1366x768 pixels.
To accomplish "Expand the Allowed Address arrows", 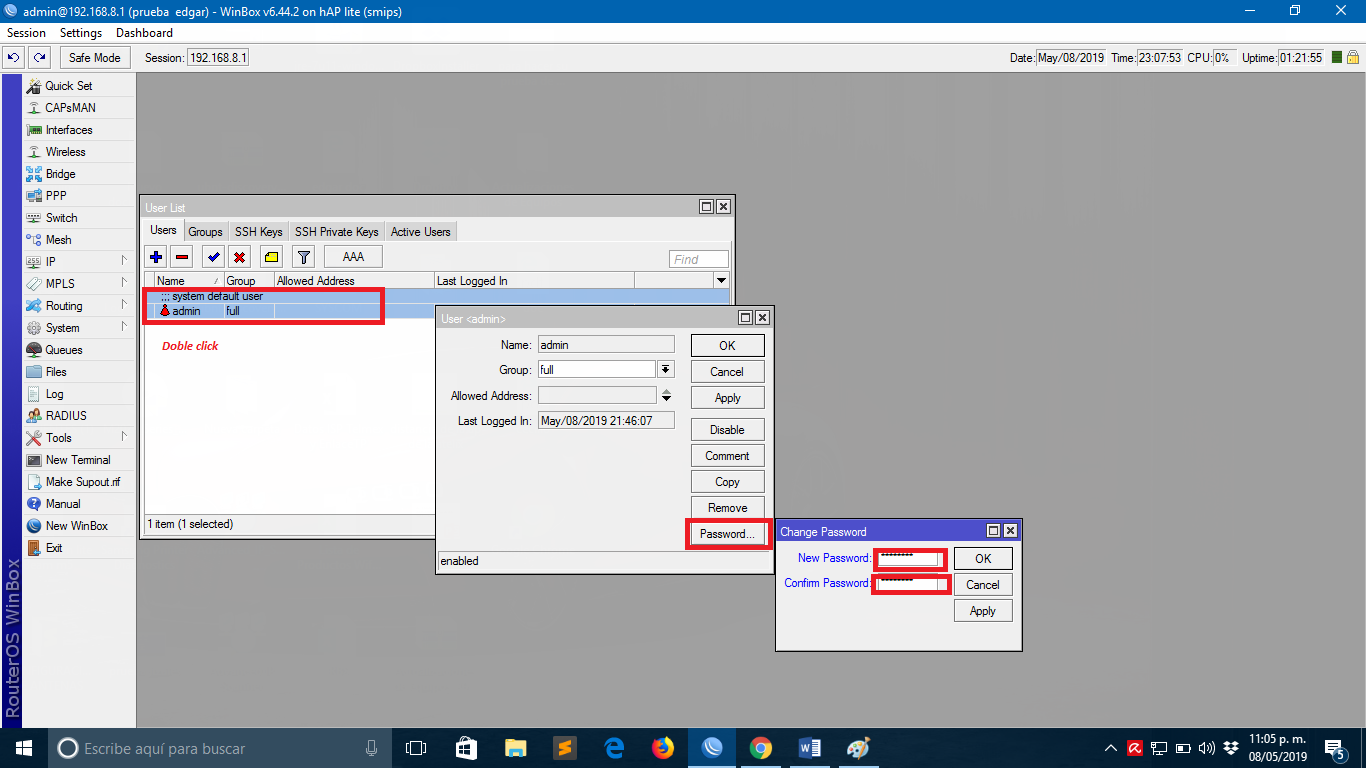I will [666, 396].
